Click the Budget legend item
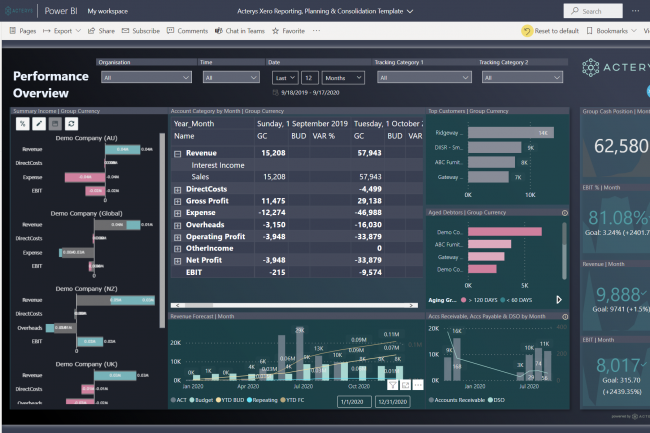The image size is (650, 433). [201, 400]
